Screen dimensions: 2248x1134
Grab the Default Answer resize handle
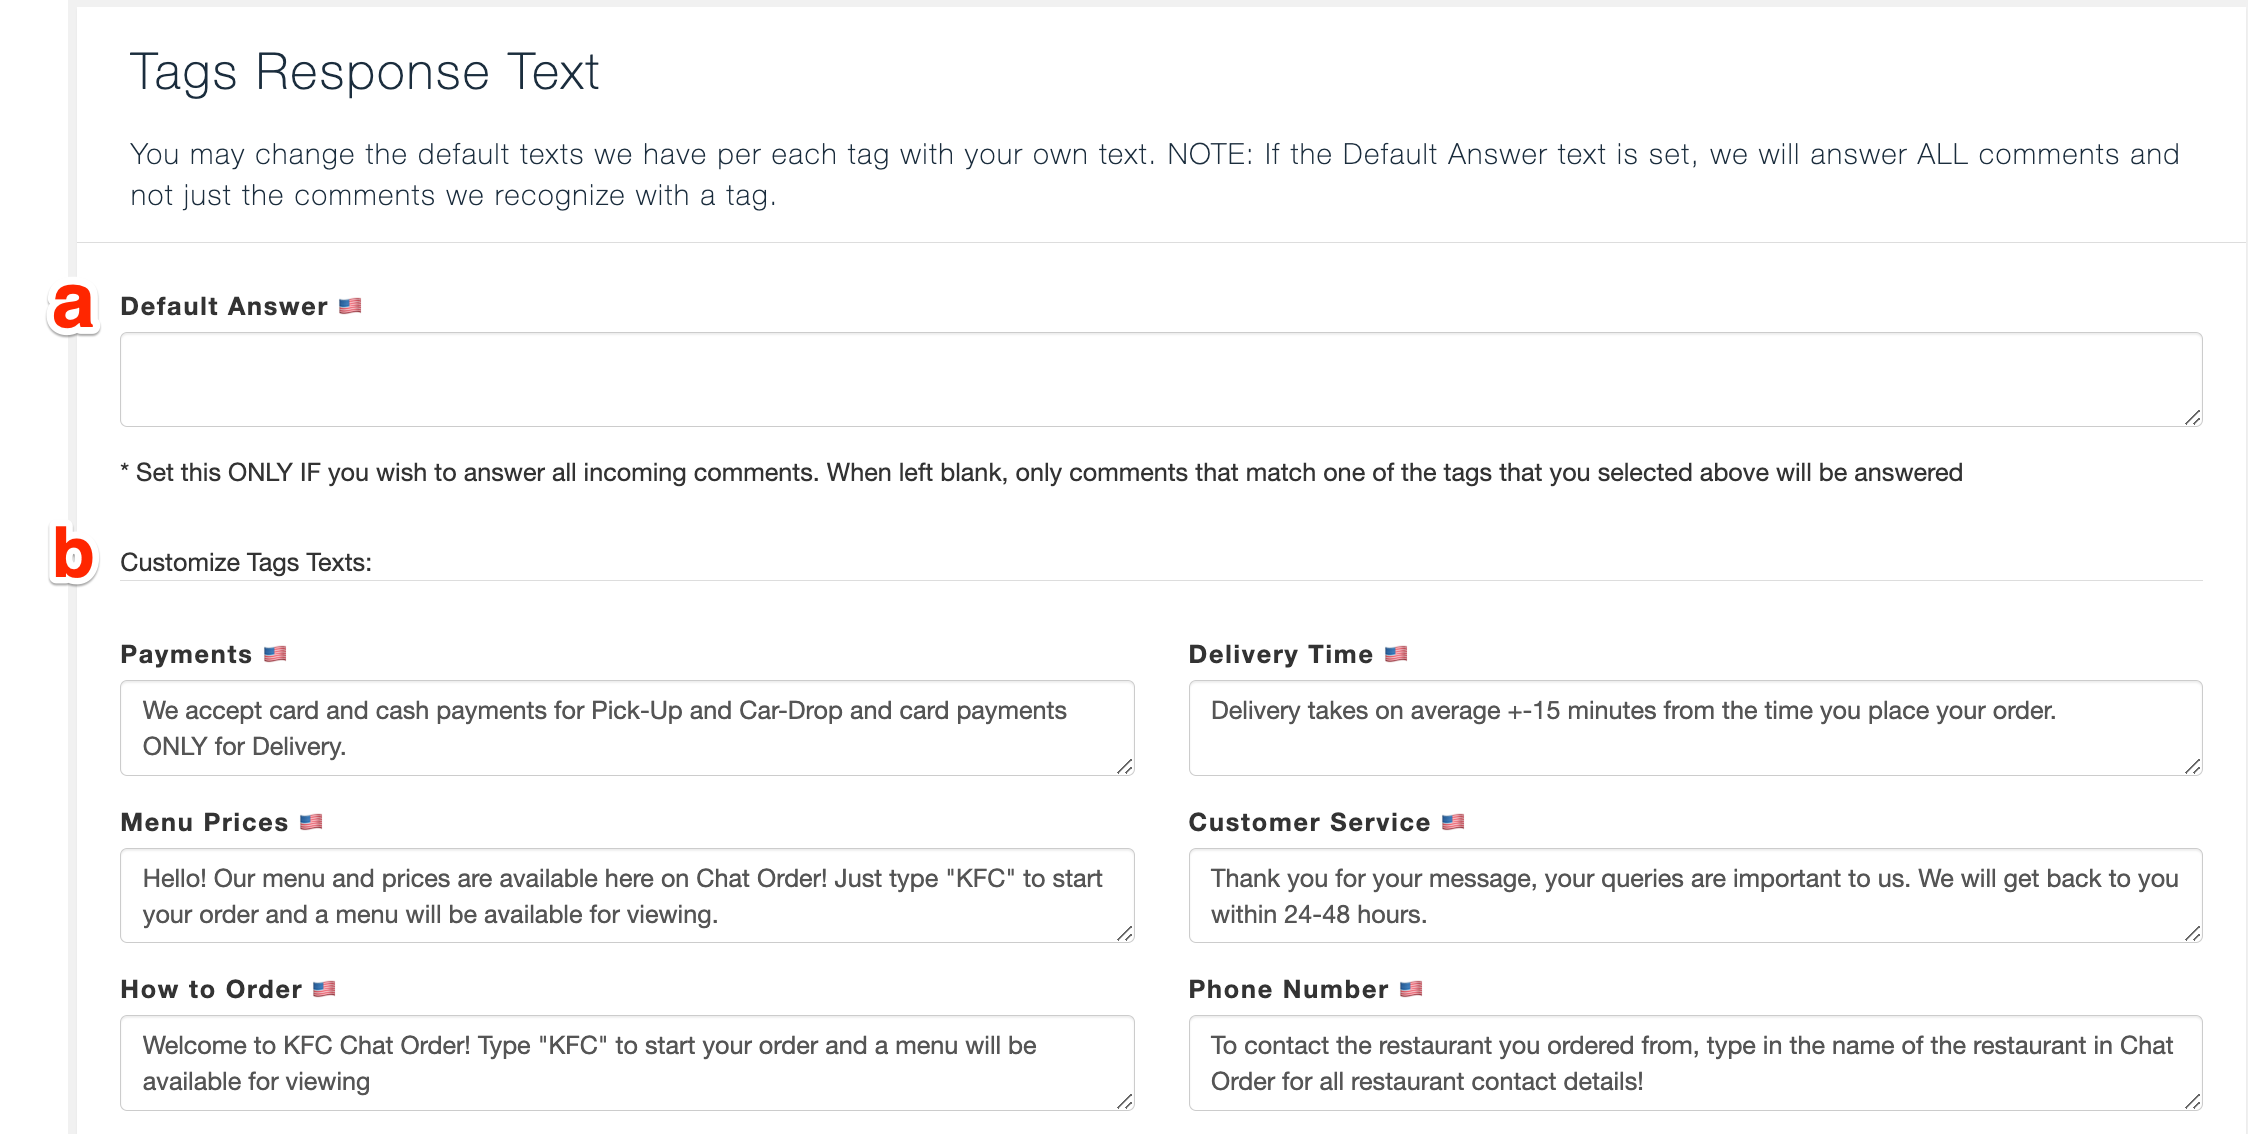tap(2192, 417)
